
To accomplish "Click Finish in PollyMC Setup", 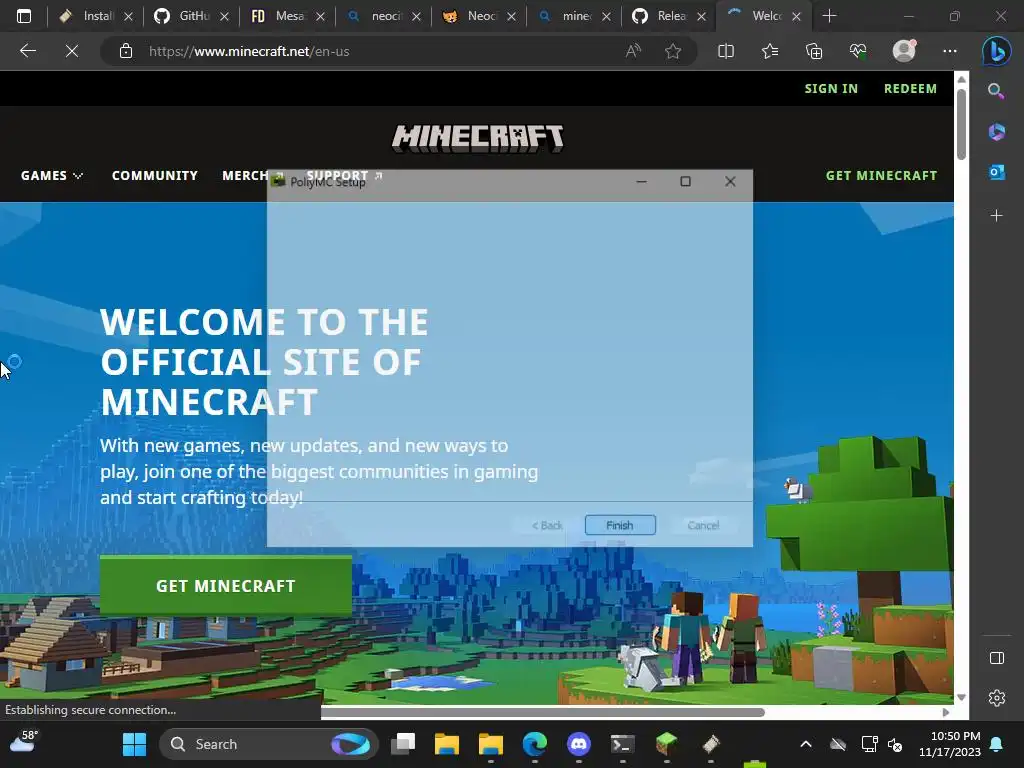I will (x=620, y=525).
